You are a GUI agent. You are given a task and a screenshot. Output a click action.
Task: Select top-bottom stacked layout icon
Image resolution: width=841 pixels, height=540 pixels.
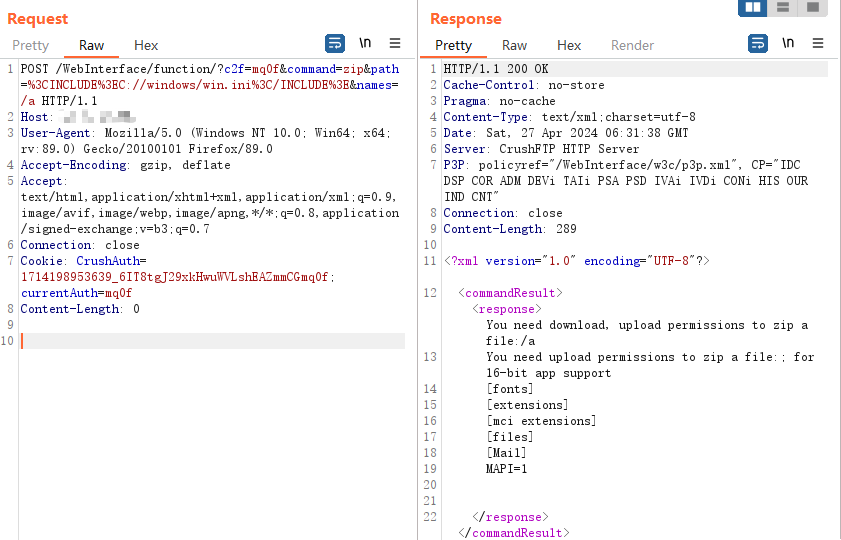[783, 8]
